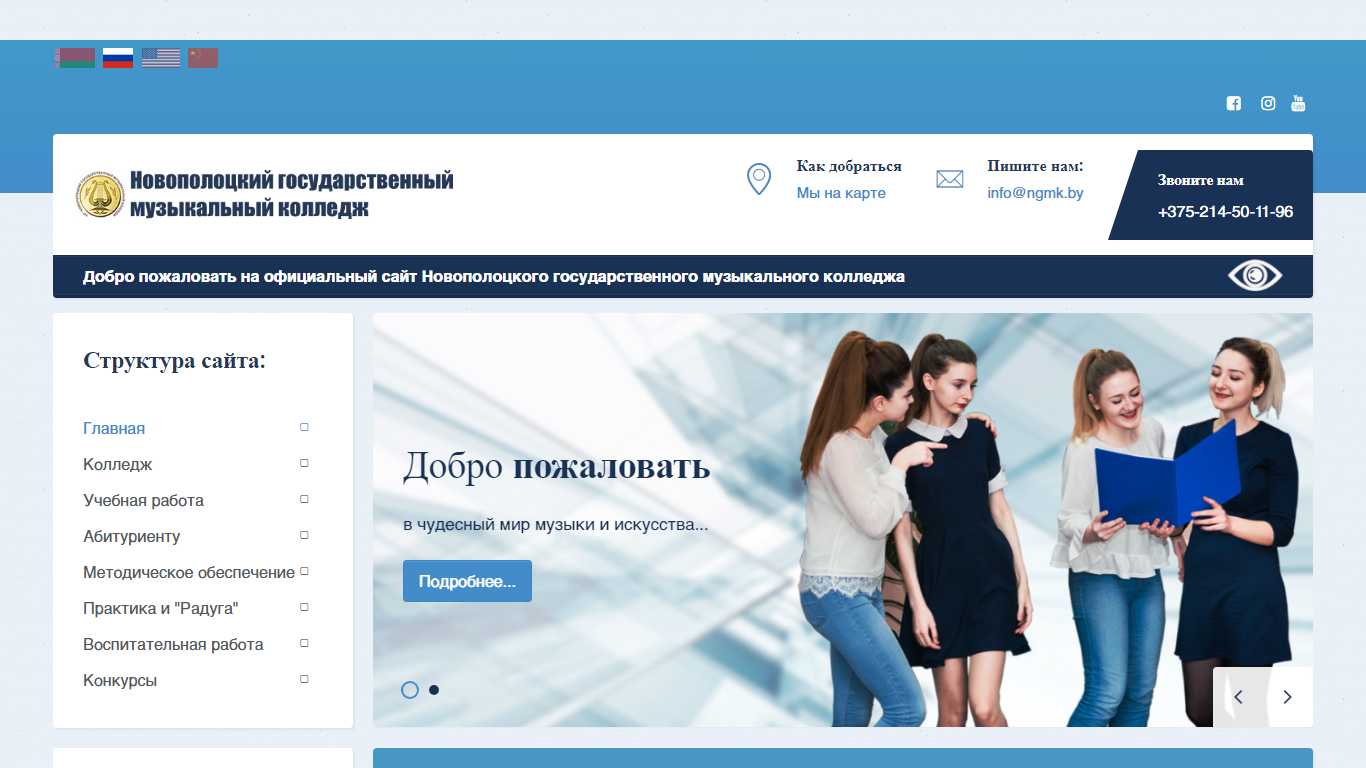The width and height of the screenshot is (1366, 768).
Task: Open the Конкурсы menu item
Action: (x=120, y=680)
